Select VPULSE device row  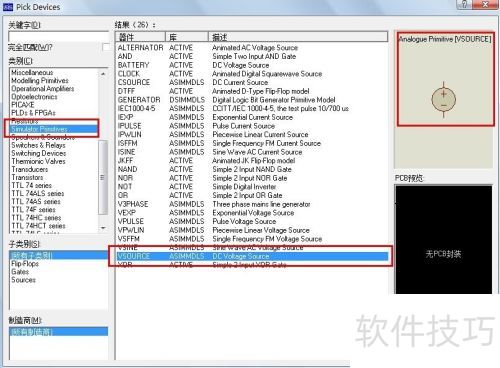(252, 221)
